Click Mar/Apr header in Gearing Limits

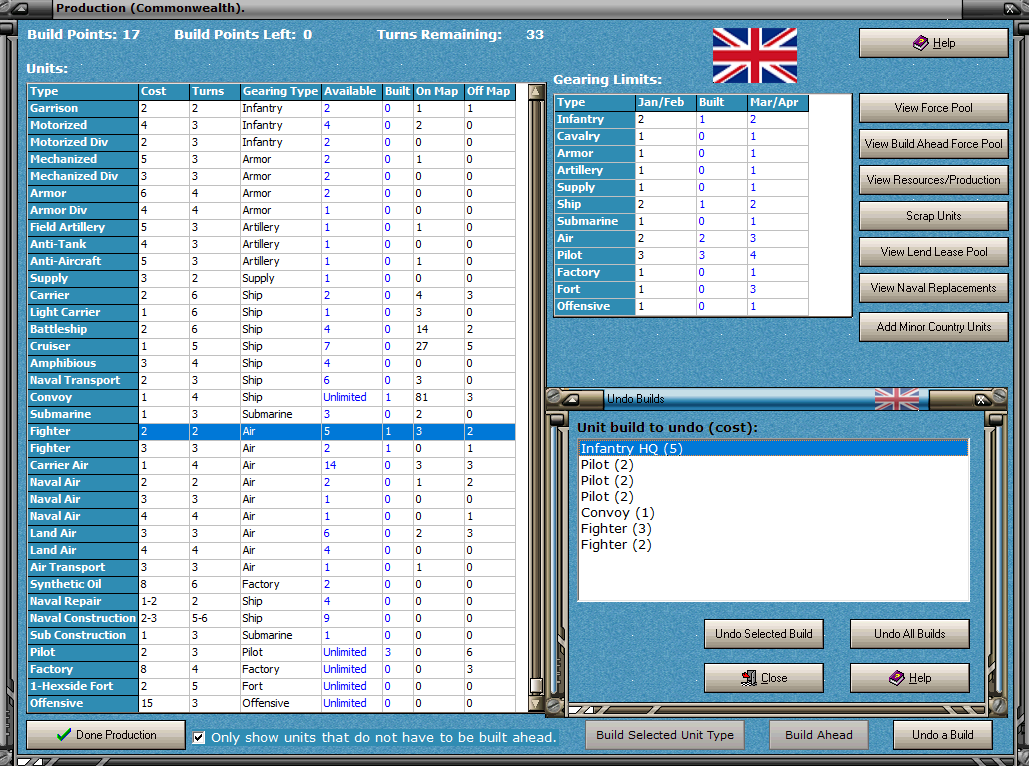coord(778,102)
